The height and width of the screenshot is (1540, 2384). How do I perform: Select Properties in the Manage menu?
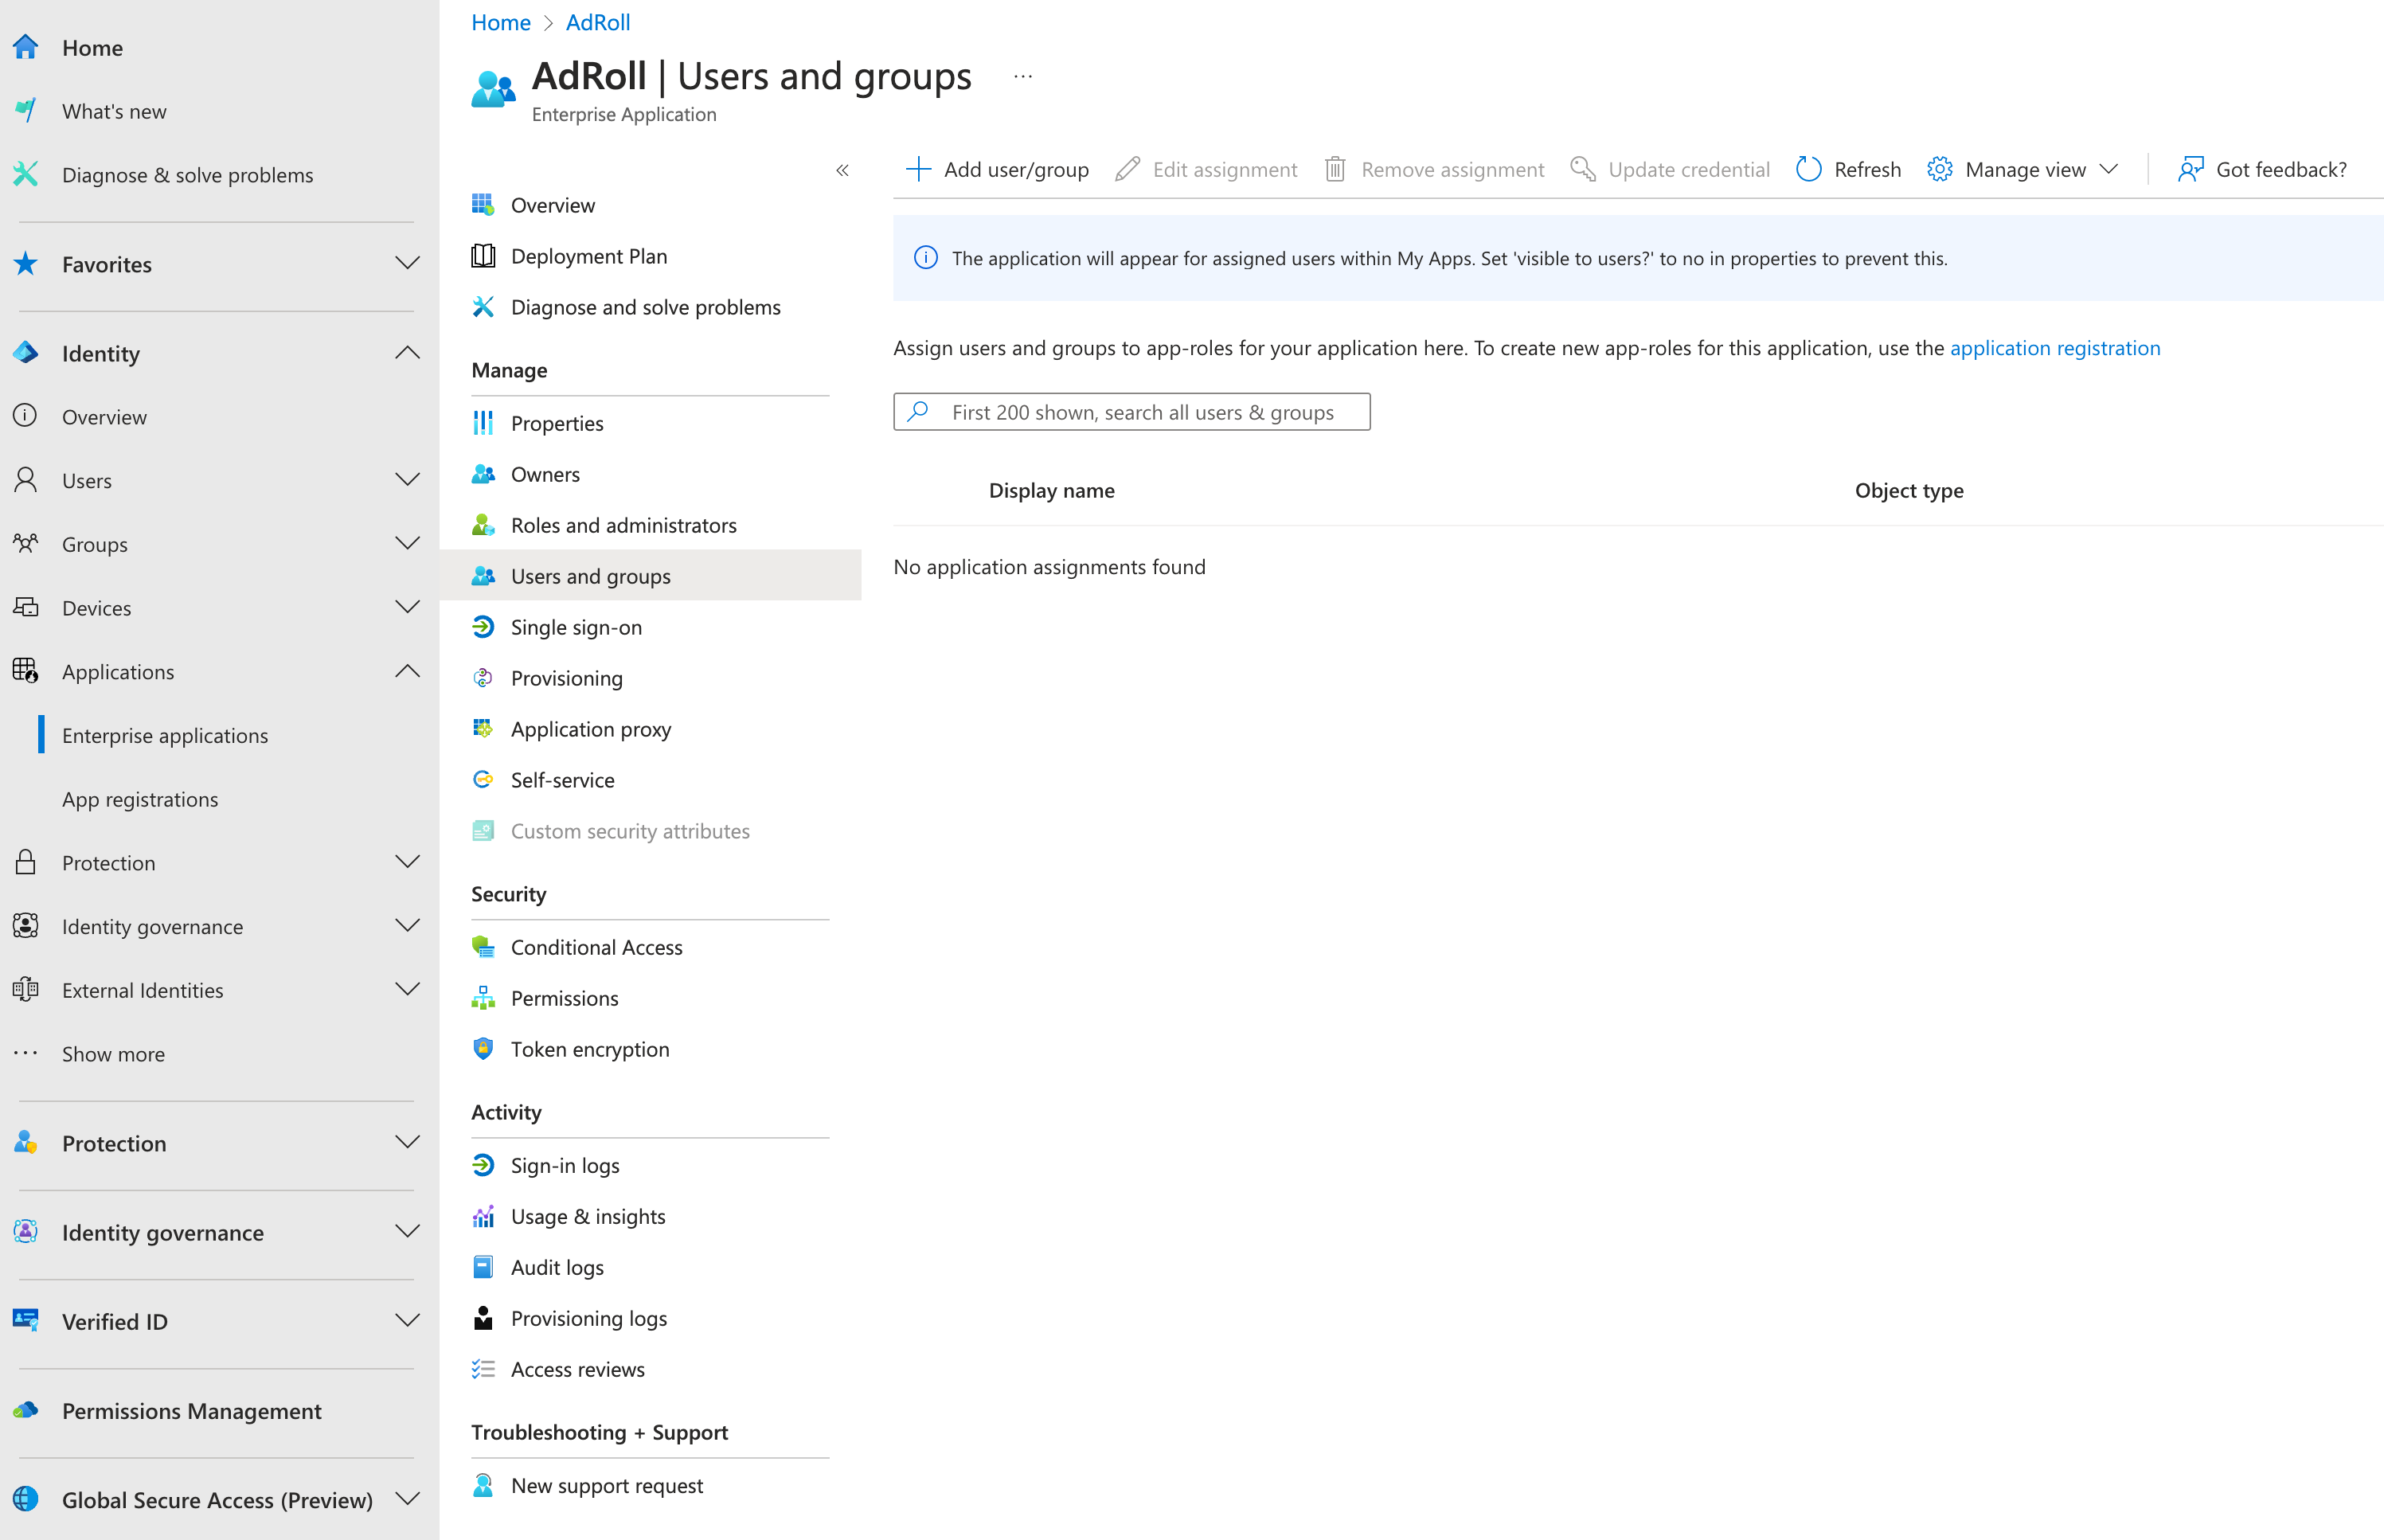(x=556, y=423)
